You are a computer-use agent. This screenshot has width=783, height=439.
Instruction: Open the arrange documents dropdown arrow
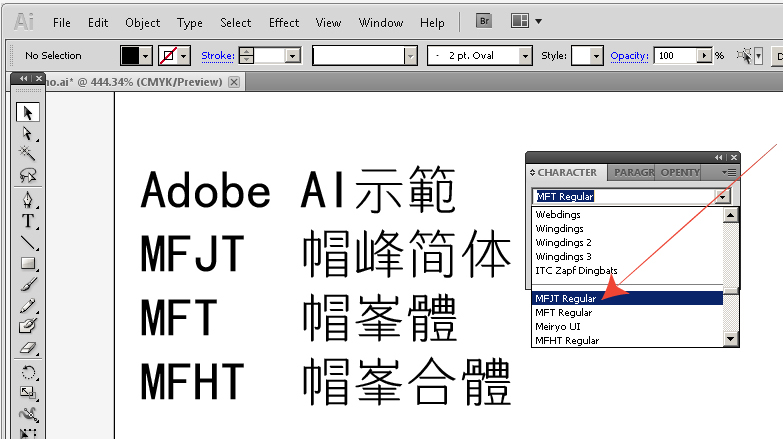click(538, 21)
